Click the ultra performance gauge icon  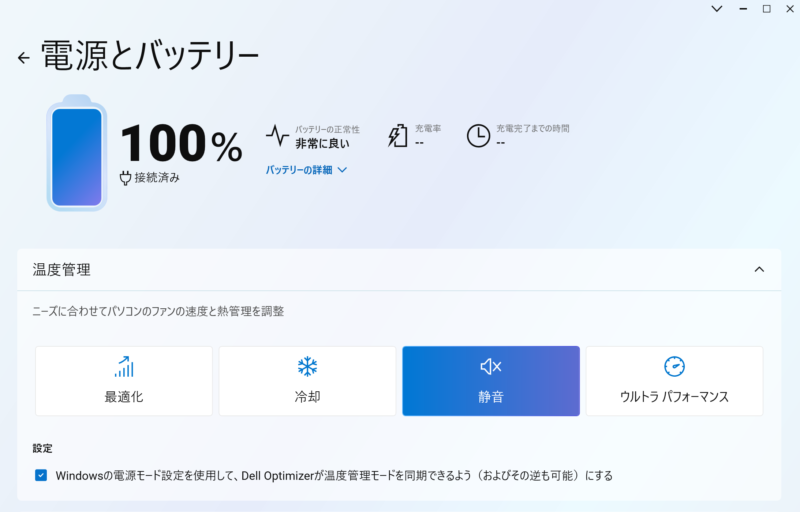click(674, 366)
